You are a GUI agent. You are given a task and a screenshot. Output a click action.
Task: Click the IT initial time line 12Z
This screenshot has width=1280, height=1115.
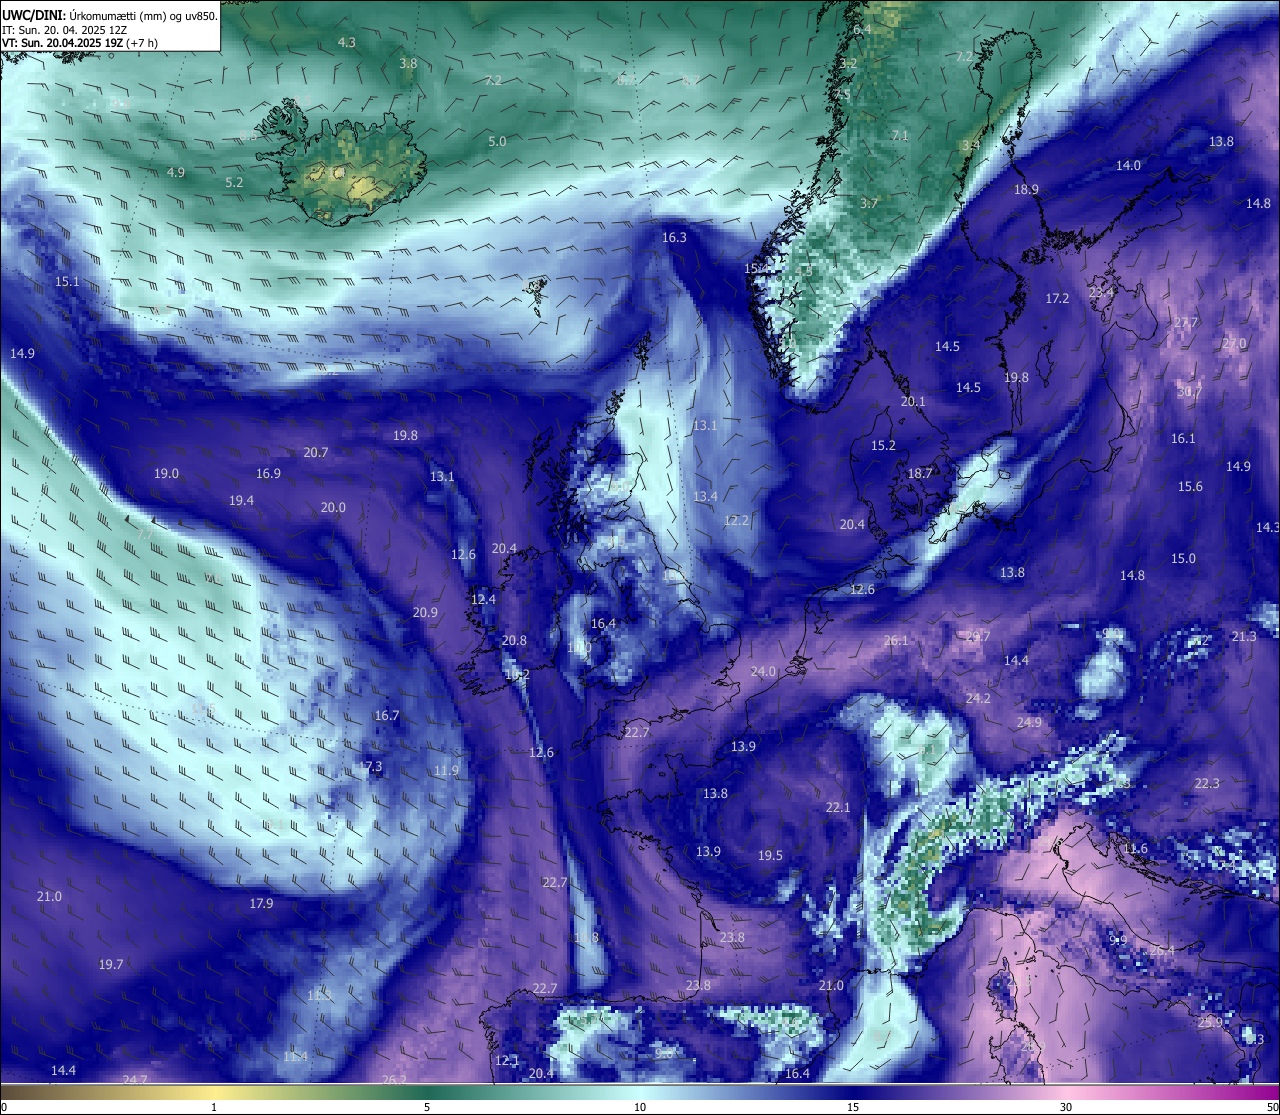[64, 30]
